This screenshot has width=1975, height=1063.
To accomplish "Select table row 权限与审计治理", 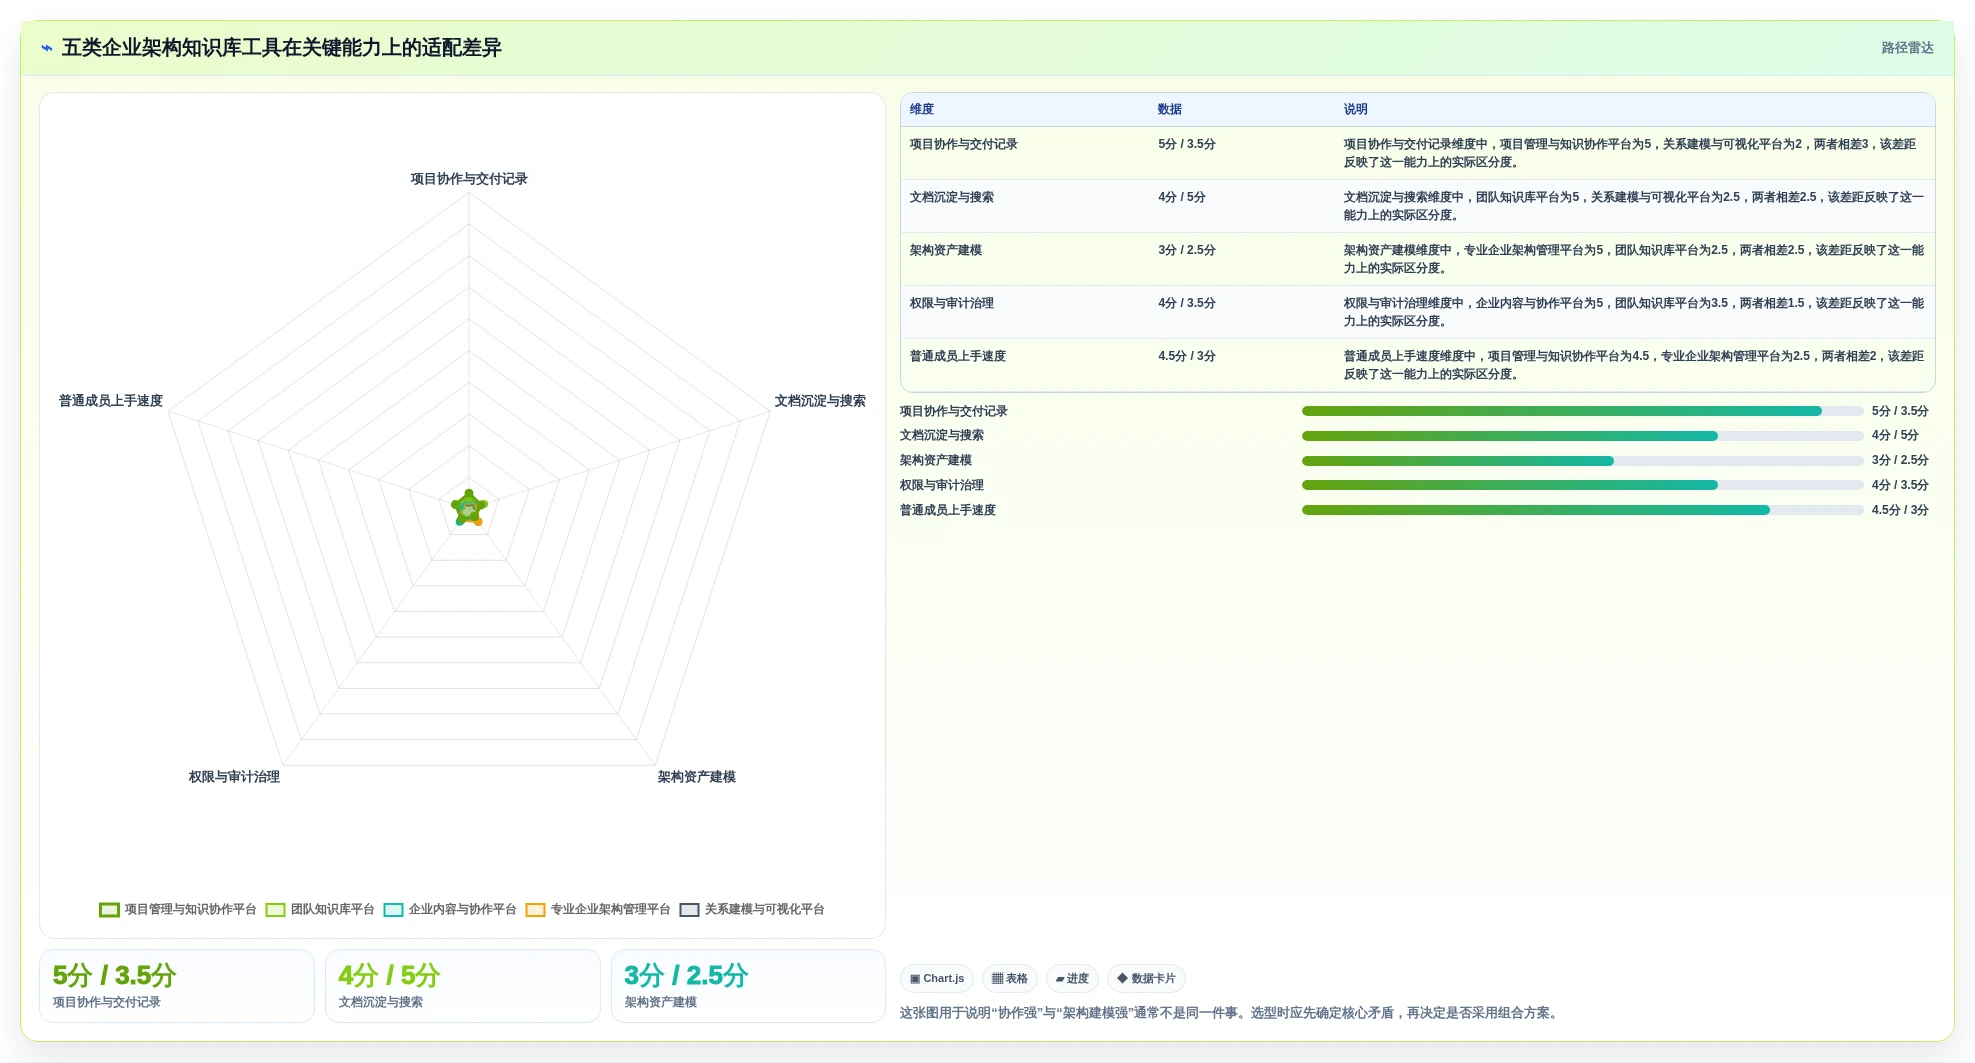I will tap(1417, 312).
